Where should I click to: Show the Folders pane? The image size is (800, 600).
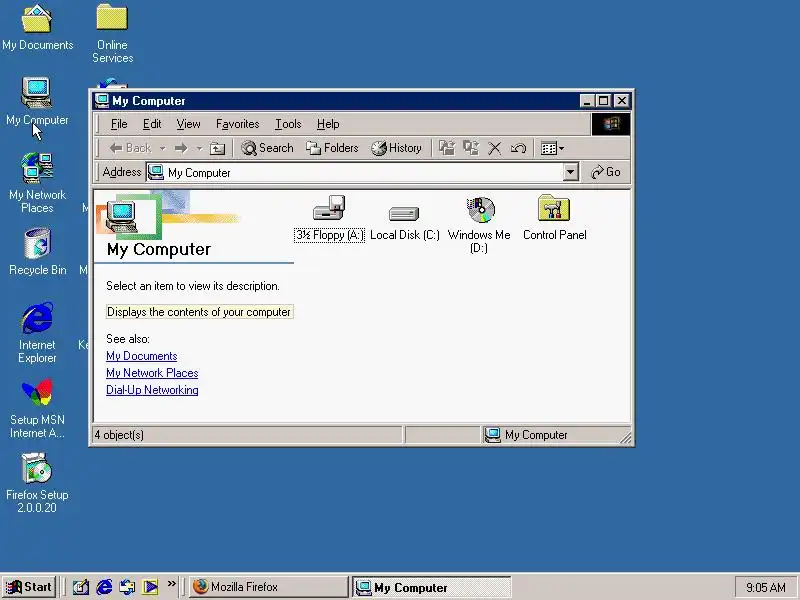[x=332, y=148]
